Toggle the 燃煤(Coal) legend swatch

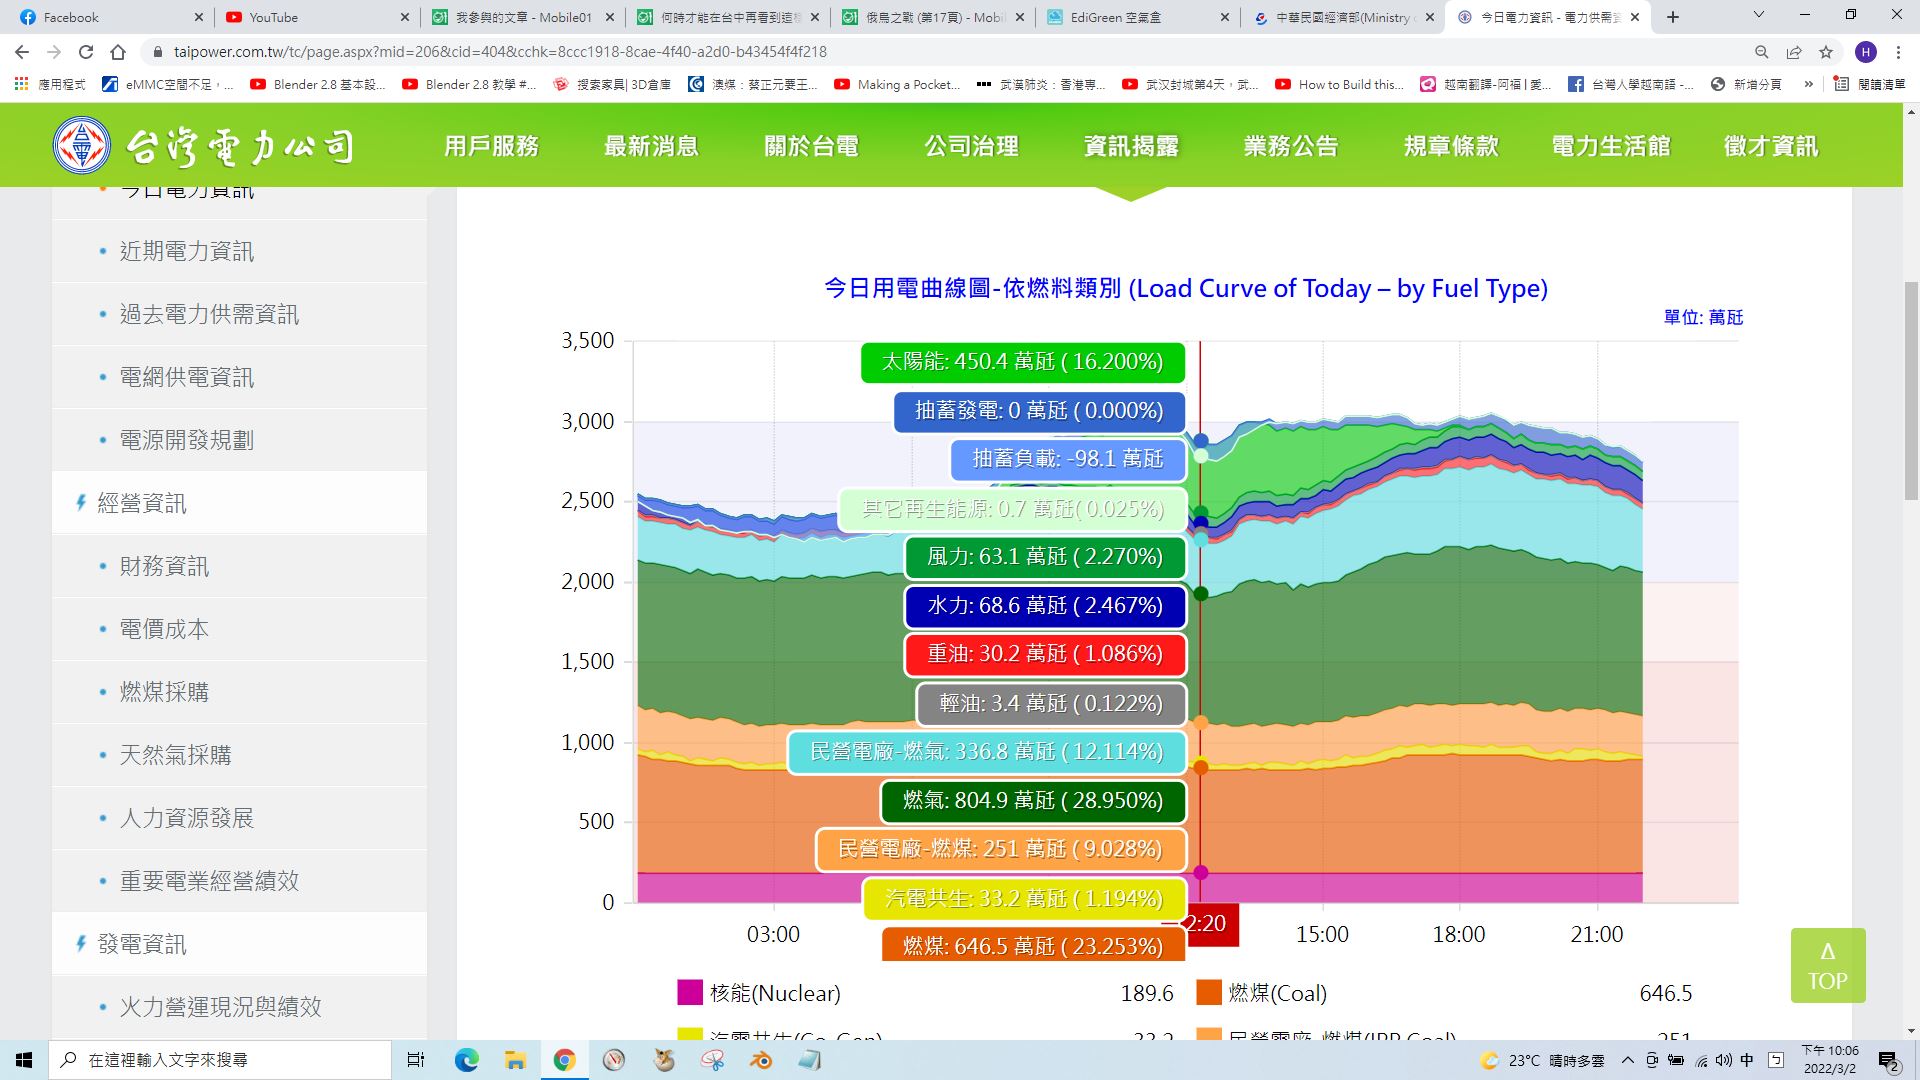click(1209, 993)
